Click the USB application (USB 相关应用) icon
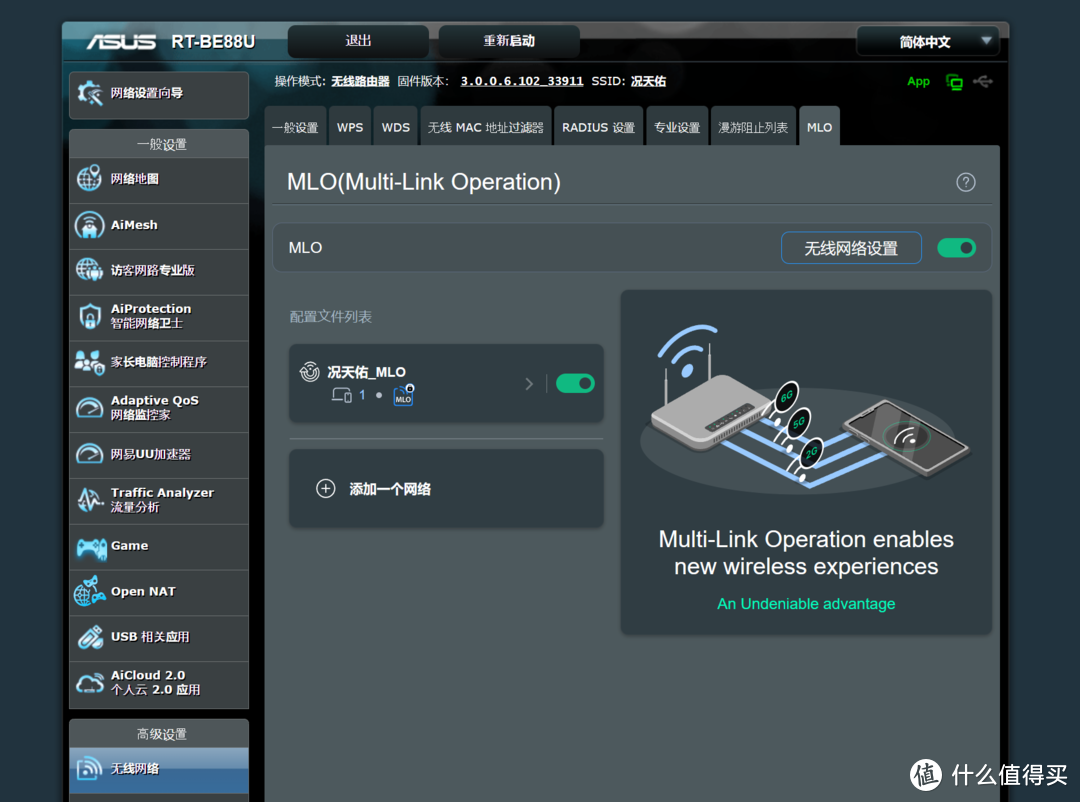 [x=90, y=637]
